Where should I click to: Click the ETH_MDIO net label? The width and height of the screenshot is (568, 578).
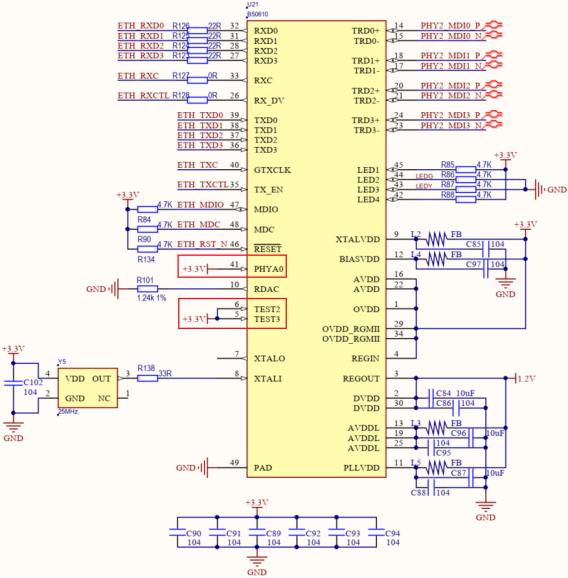click(x=201, y=205)
